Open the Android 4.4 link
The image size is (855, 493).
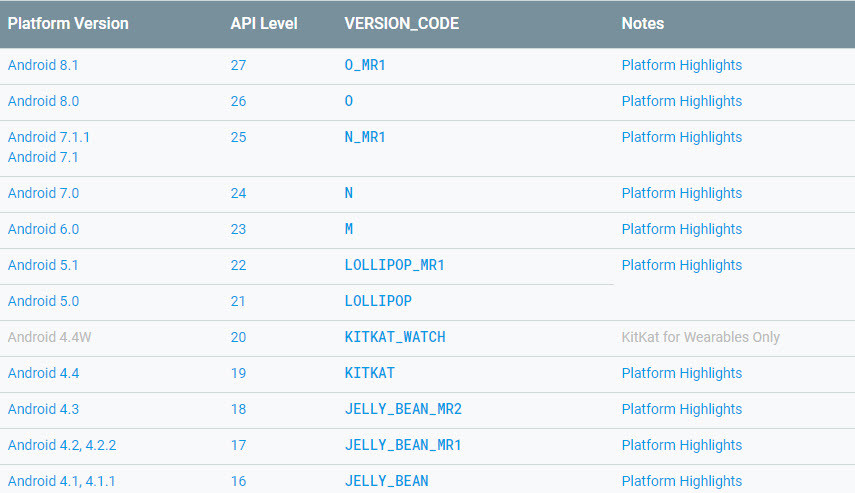[44, 374]
